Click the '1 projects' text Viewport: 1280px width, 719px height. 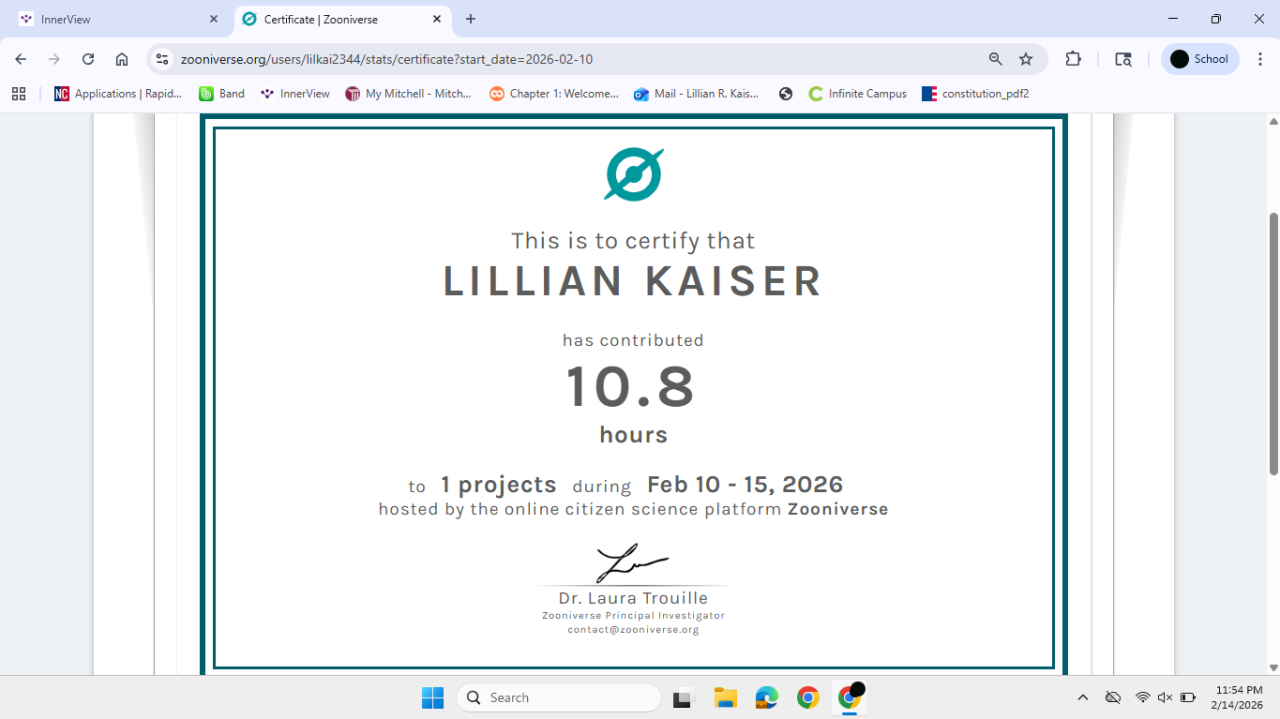coord(498,485)
